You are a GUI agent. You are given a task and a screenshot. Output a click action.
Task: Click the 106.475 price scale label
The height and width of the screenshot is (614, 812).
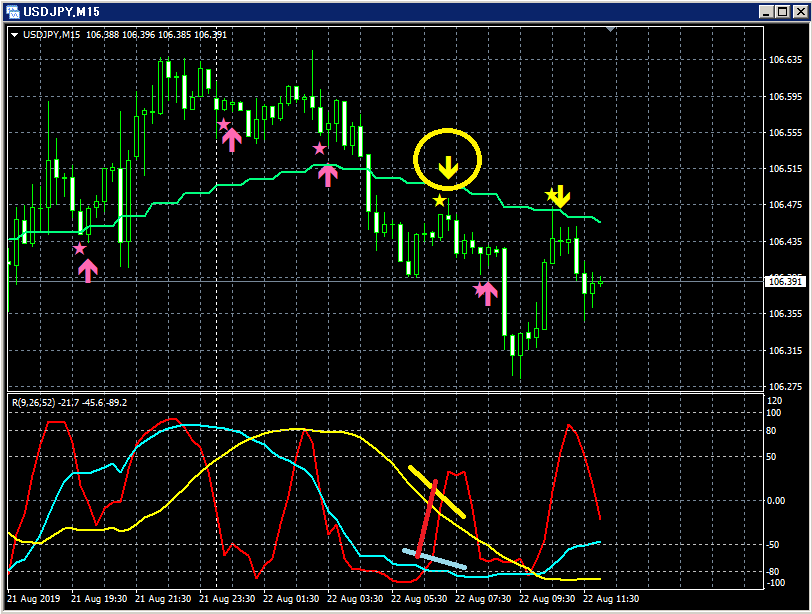tap(785, 204)
